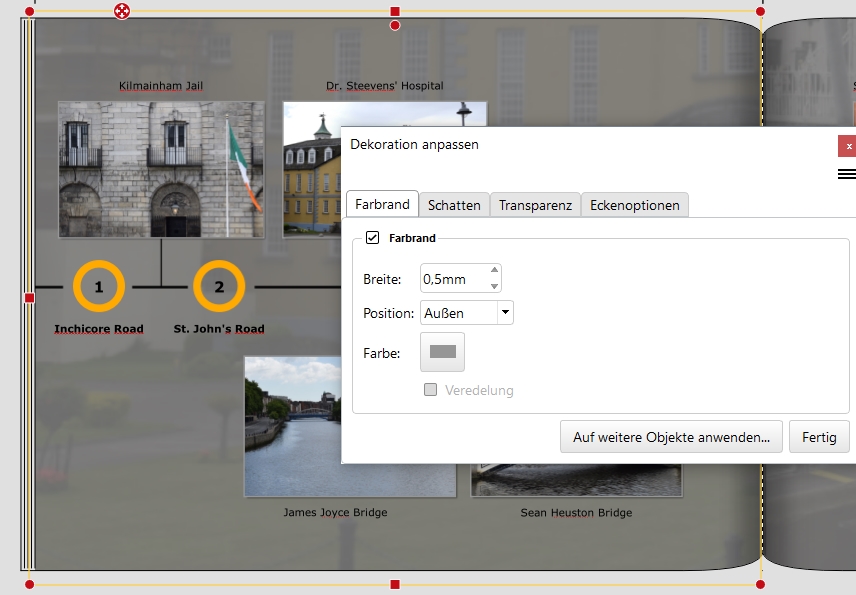856x595 pixels.
Task: Click the left-middle square resize handle
Action: click(29, 298)
